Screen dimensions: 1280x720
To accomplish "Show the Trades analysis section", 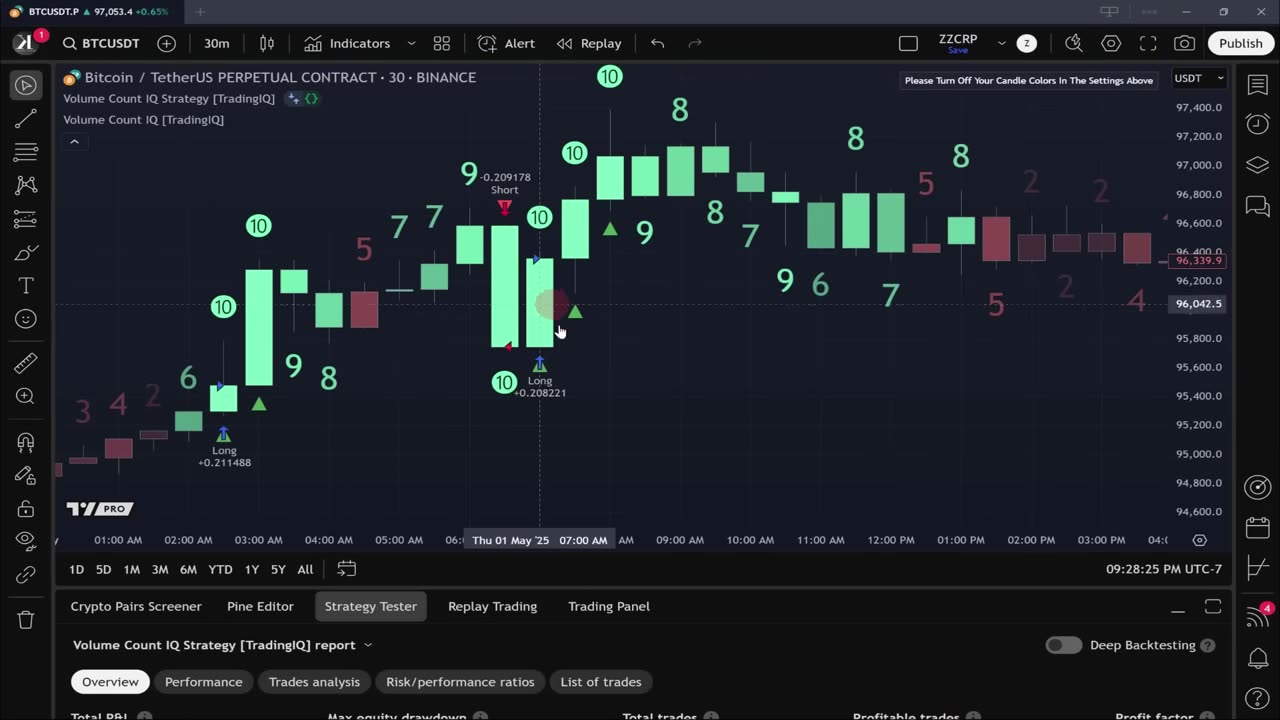I will coord(314,682).
